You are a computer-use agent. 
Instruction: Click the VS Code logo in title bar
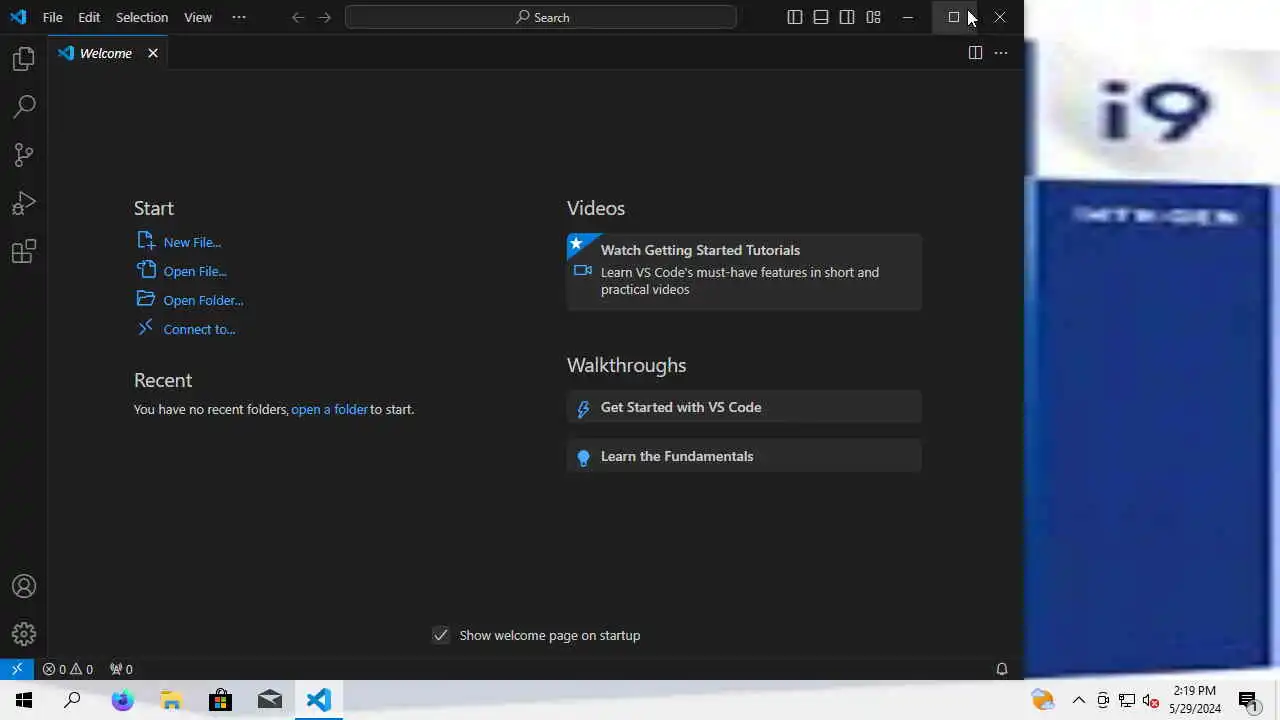tap(18, 17)
